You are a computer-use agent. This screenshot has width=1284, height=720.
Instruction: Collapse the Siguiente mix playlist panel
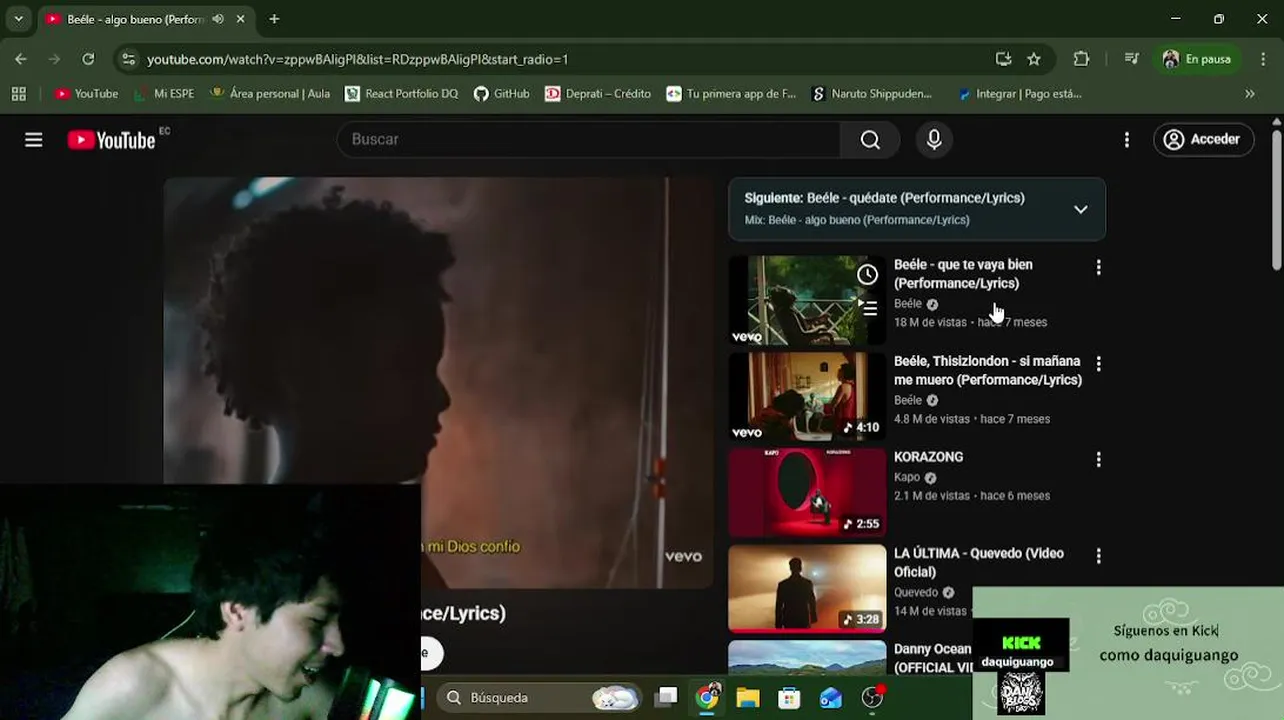click(x=1080, y=209)
